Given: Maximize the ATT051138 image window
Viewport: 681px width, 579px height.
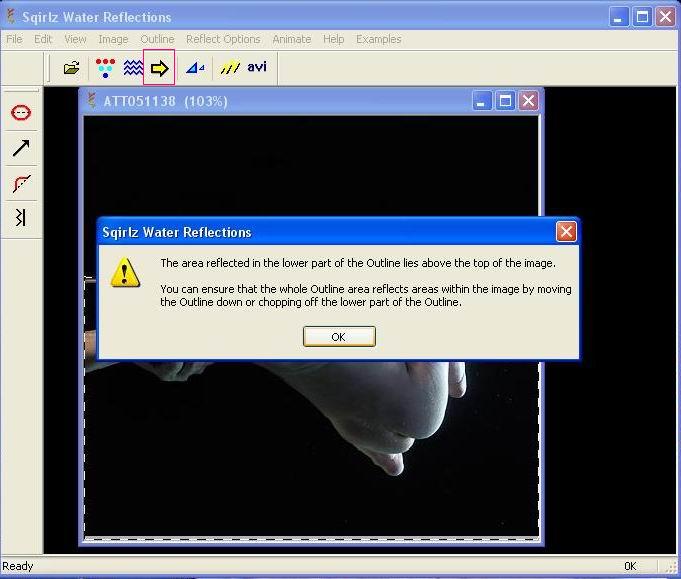Looking at the screenshot, I should [505, 101].
